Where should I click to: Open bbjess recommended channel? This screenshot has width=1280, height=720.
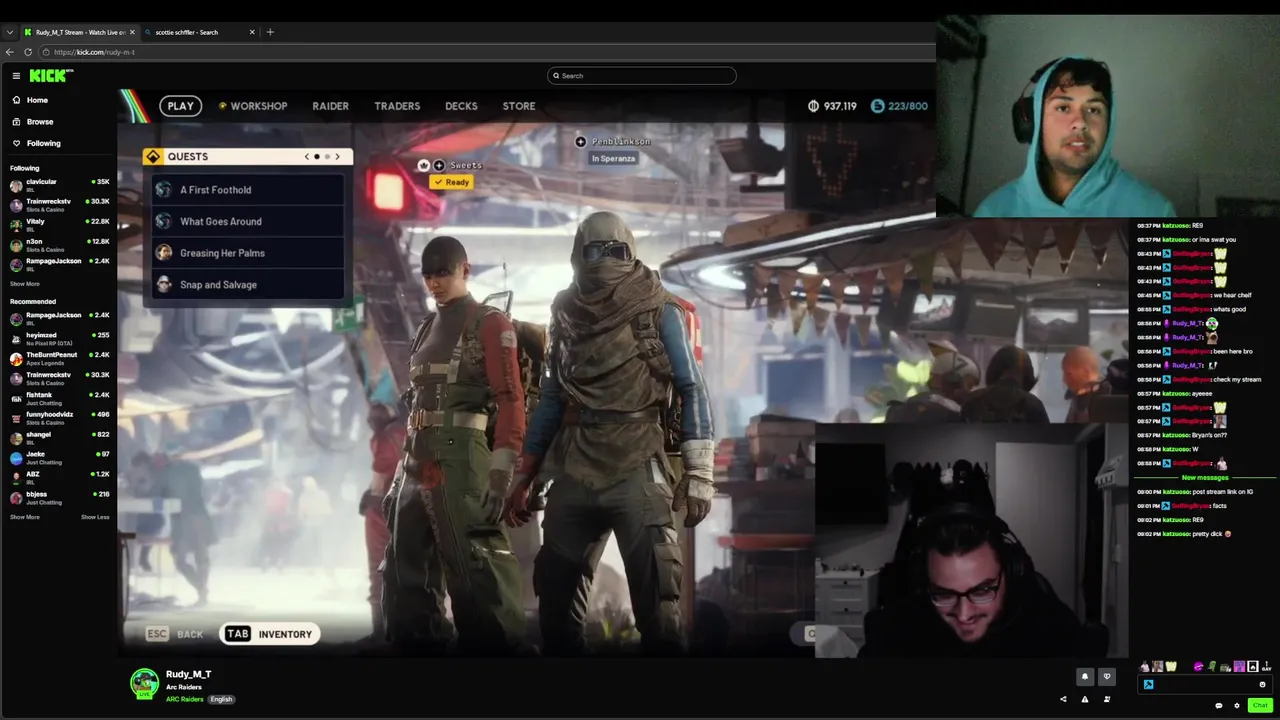[x=59, y=497]
